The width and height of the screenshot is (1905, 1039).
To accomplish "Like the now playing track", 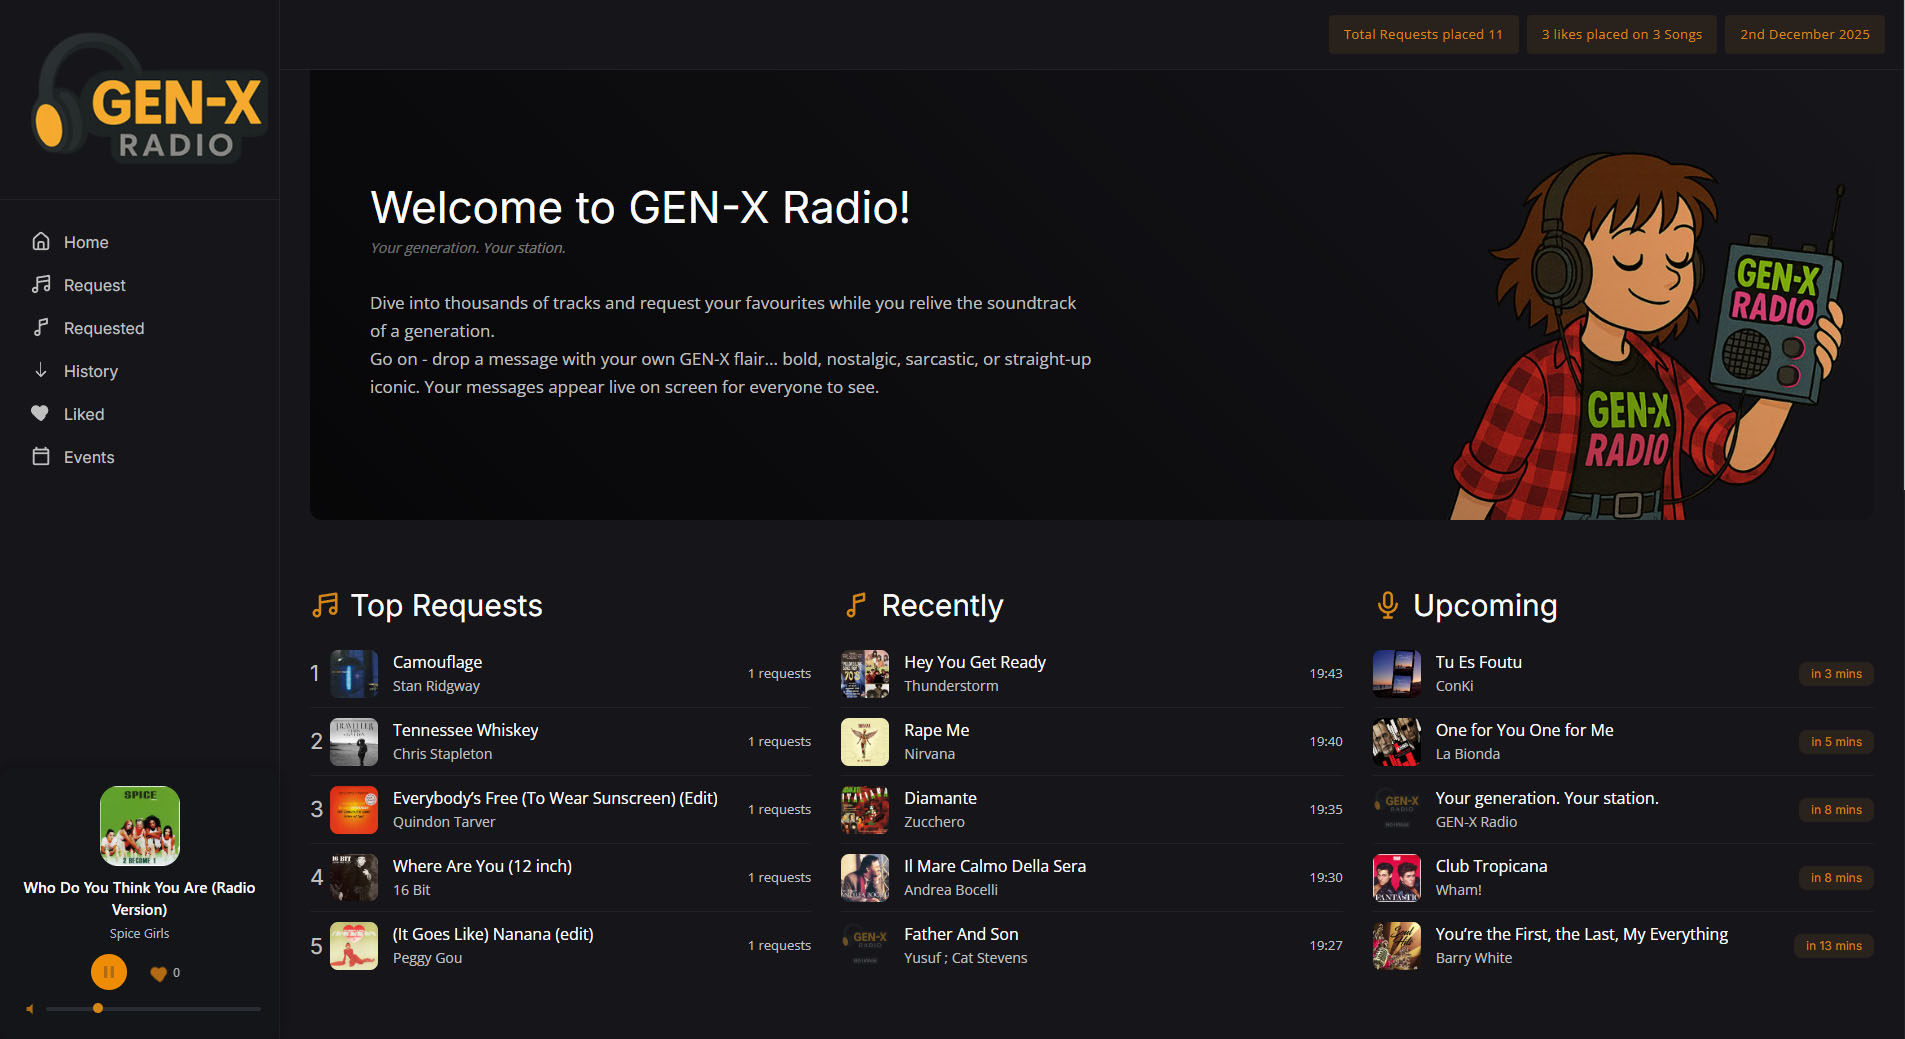I will [159, 972].
